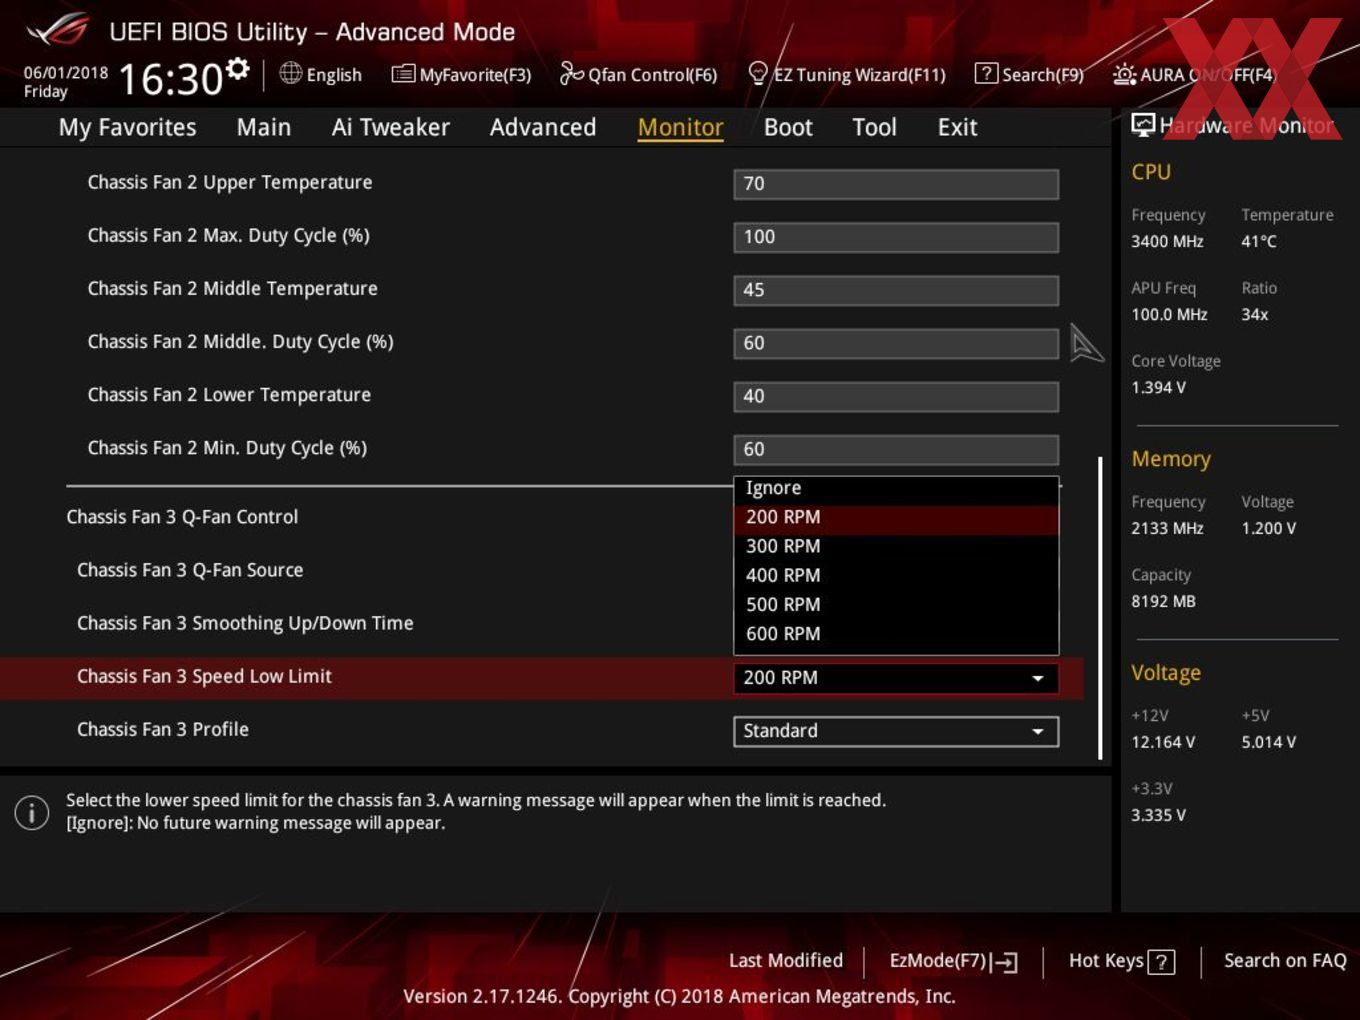Select 200 RPM in the dropdown list
1360x1020 pixels.
[x=896, y=517]
